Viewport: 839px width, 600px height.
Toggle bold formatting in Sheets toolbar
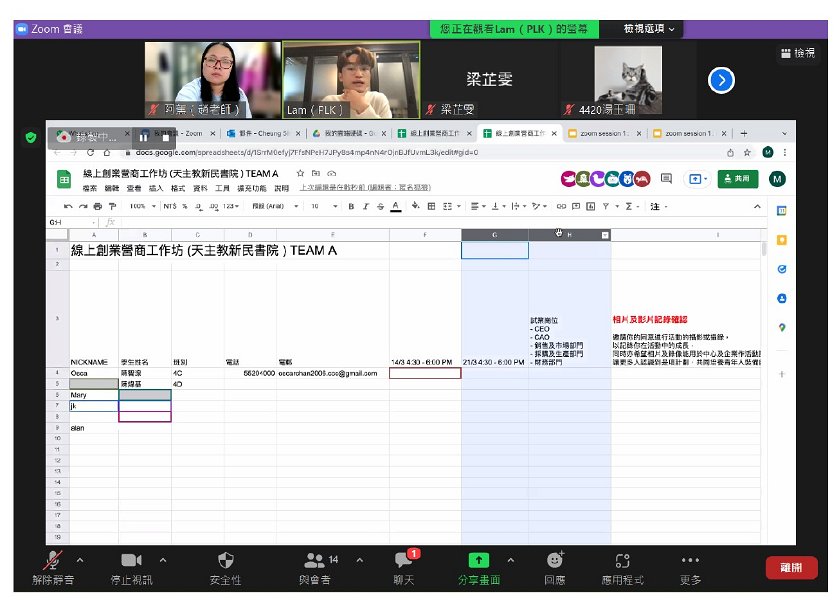(351, 207)
